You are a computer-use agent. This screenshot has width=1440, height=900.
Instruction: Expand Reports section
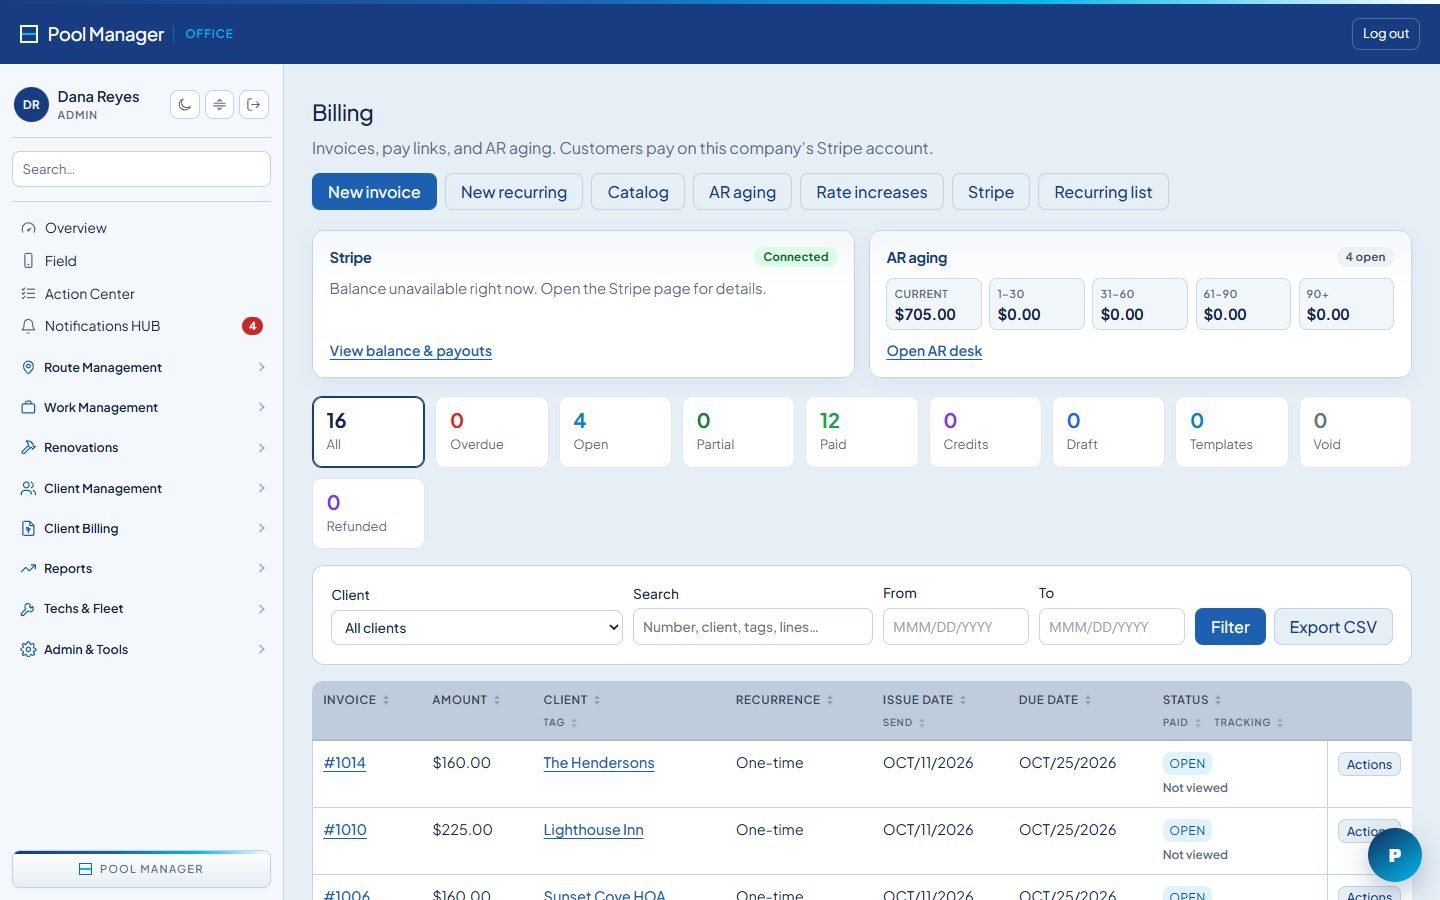[141, 568]
